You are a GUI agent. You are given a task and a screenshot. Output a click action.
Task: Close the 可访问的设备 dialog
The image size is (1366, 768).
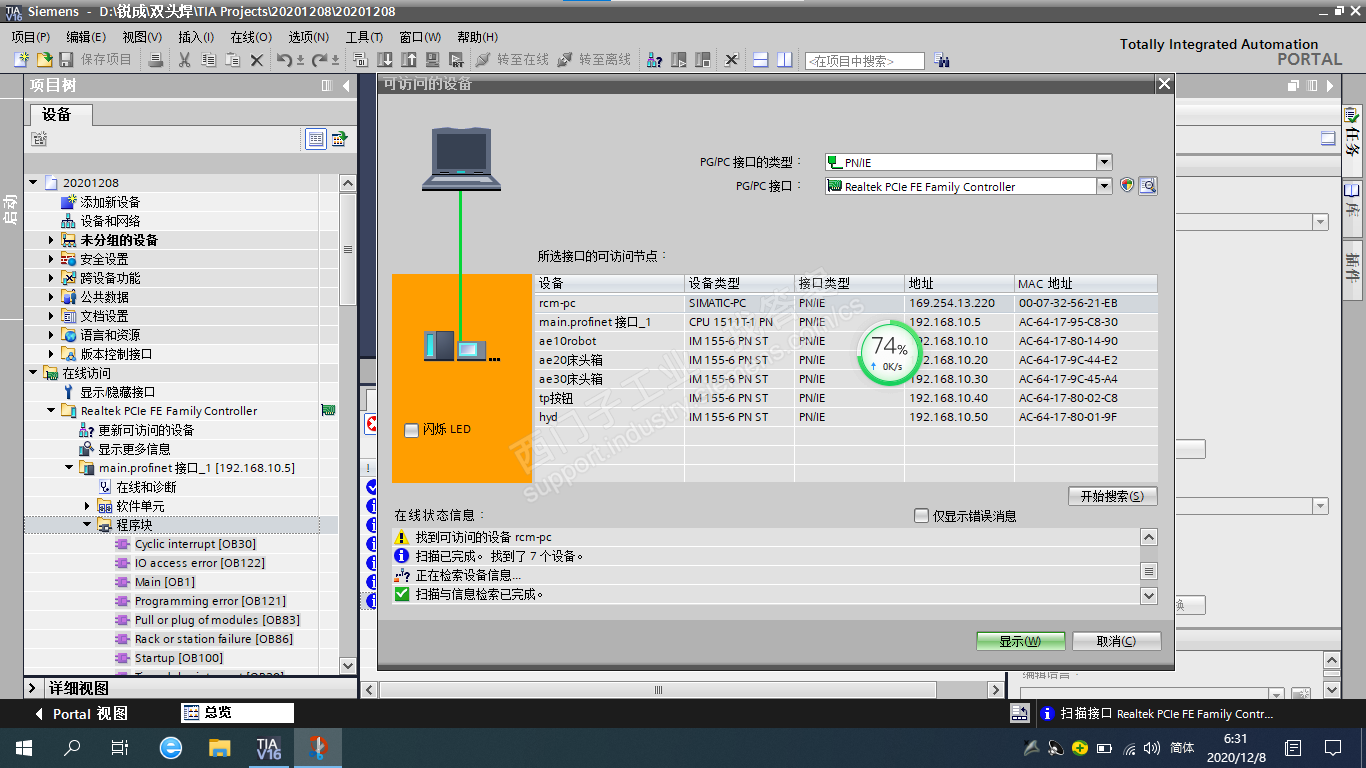(x=1164, y=84)
